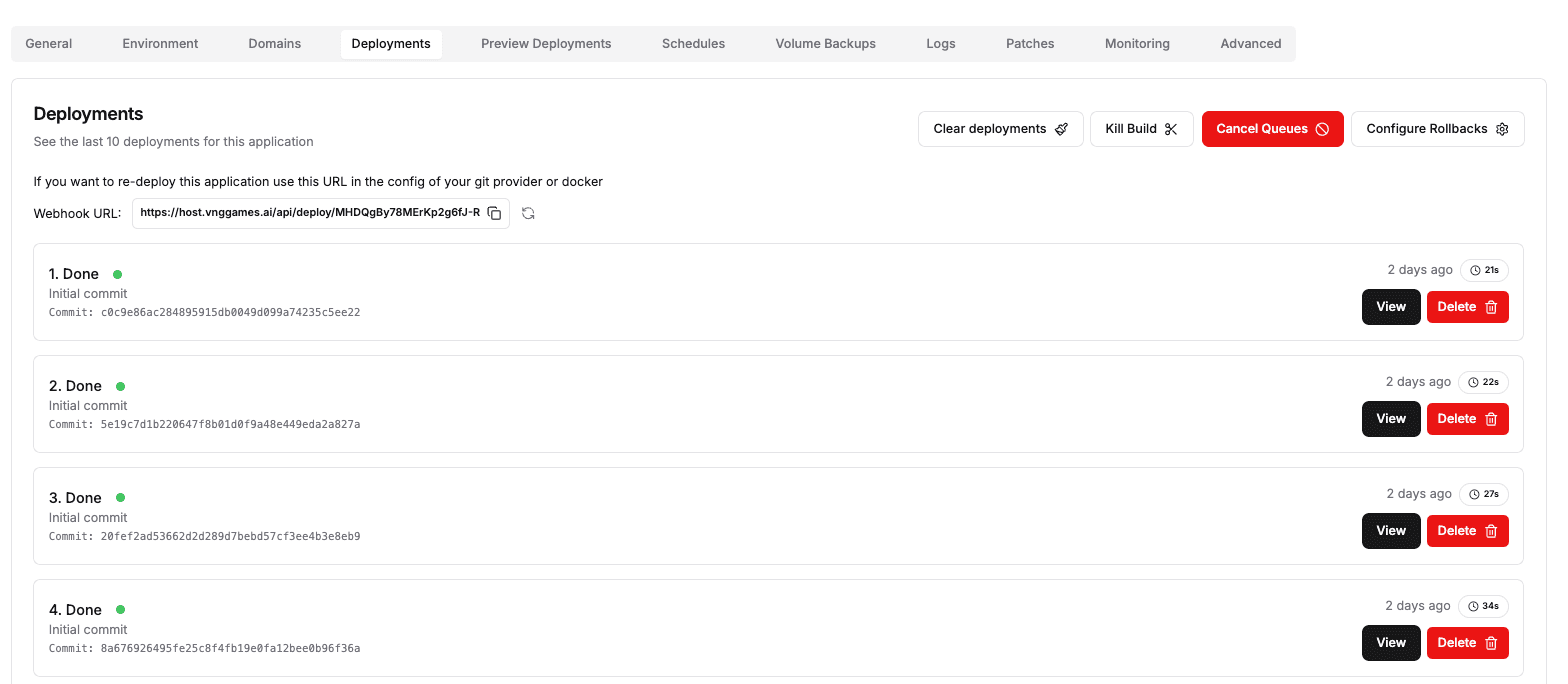Open the Domains tab

pos(275,44)
